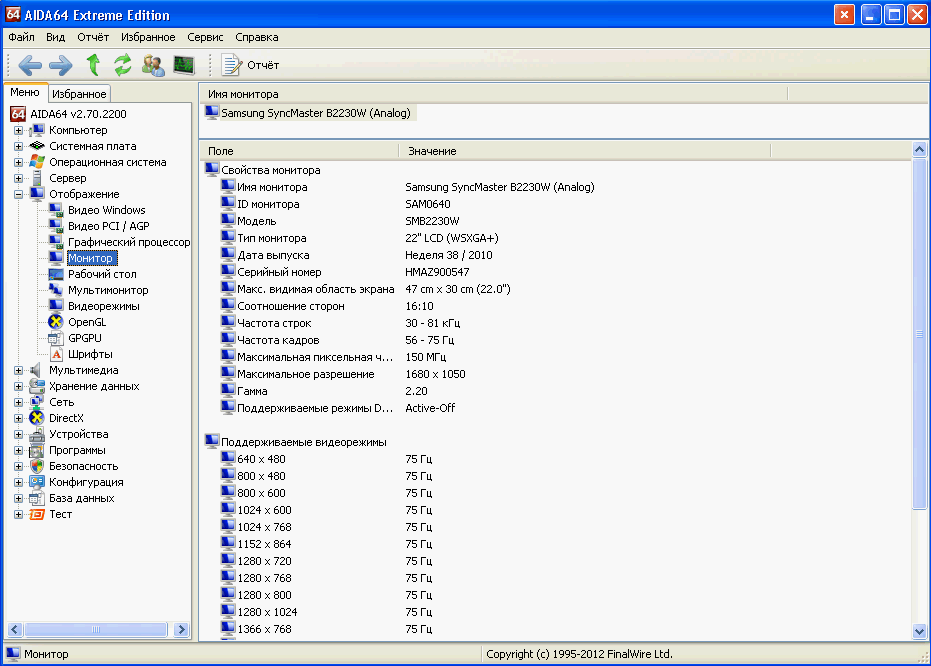Click the Отчёт toolbar button
This screenshot has width=931, height=666.
click(250, 65)
